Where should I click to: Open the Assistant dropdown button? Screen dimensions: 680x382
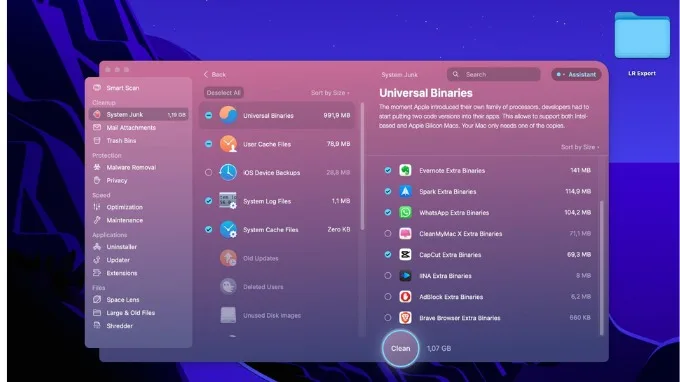click(x=576, y=75)
